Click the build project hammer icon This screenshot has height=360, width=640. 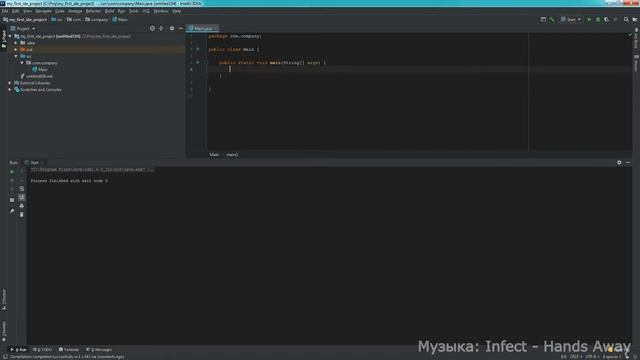(x=552, y=19)
